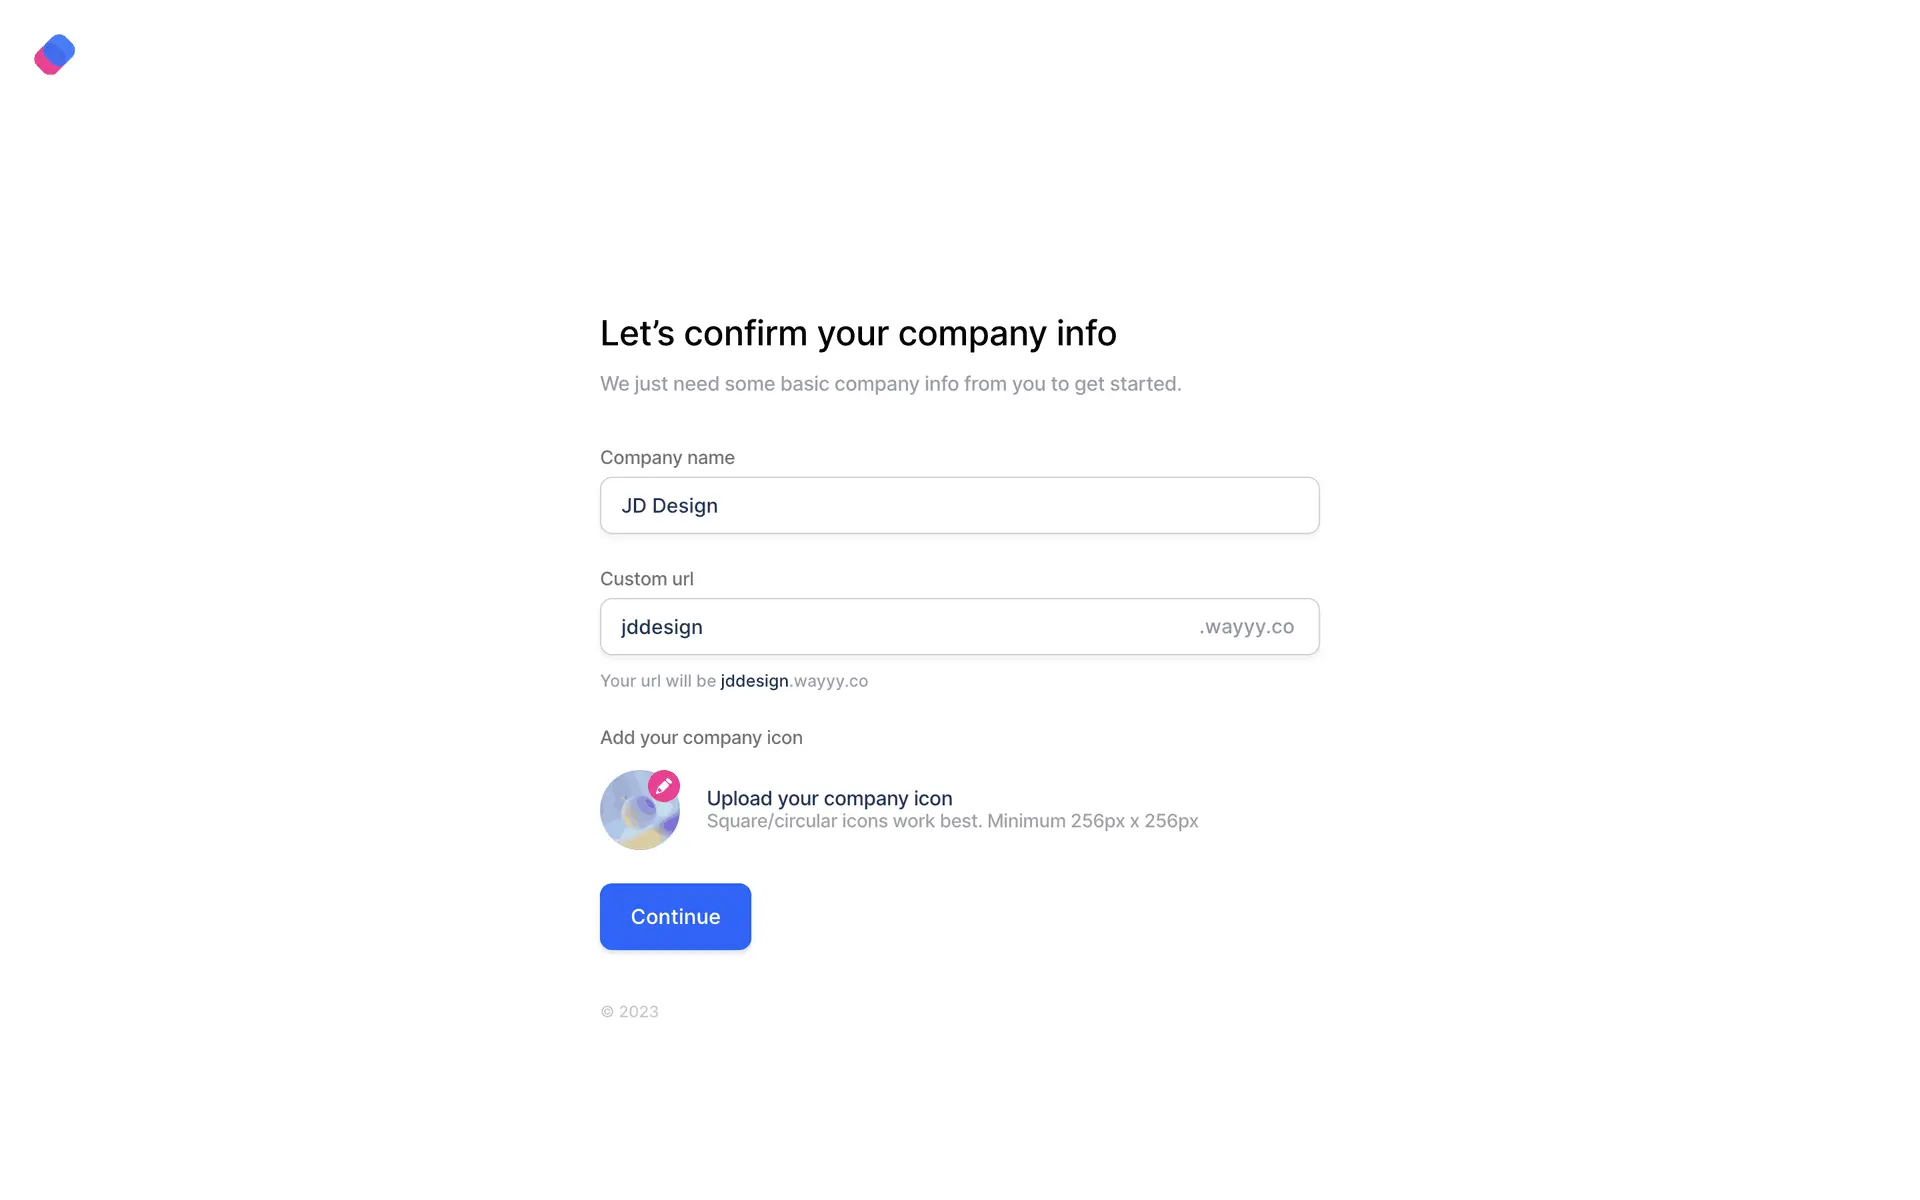The image size is (1920, 1200).
Task: Click the 'Custom url' label
Action: (646, 579)
